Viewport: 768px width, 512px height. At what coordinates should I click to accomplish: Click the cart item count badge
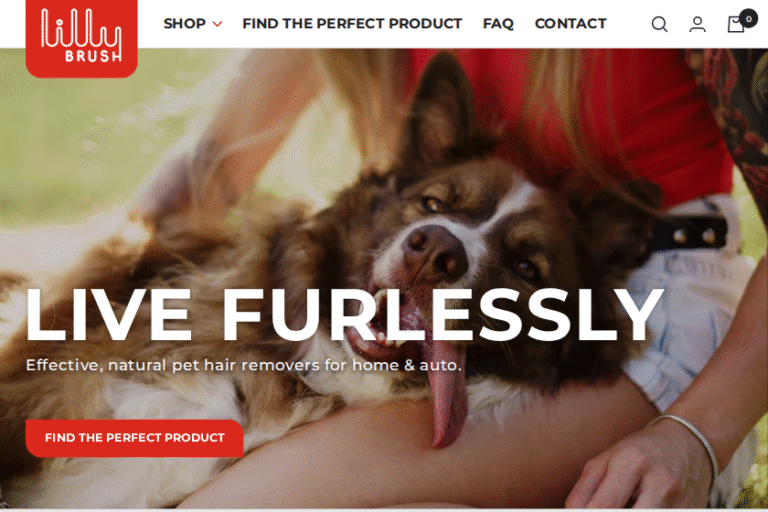[748, 19]
